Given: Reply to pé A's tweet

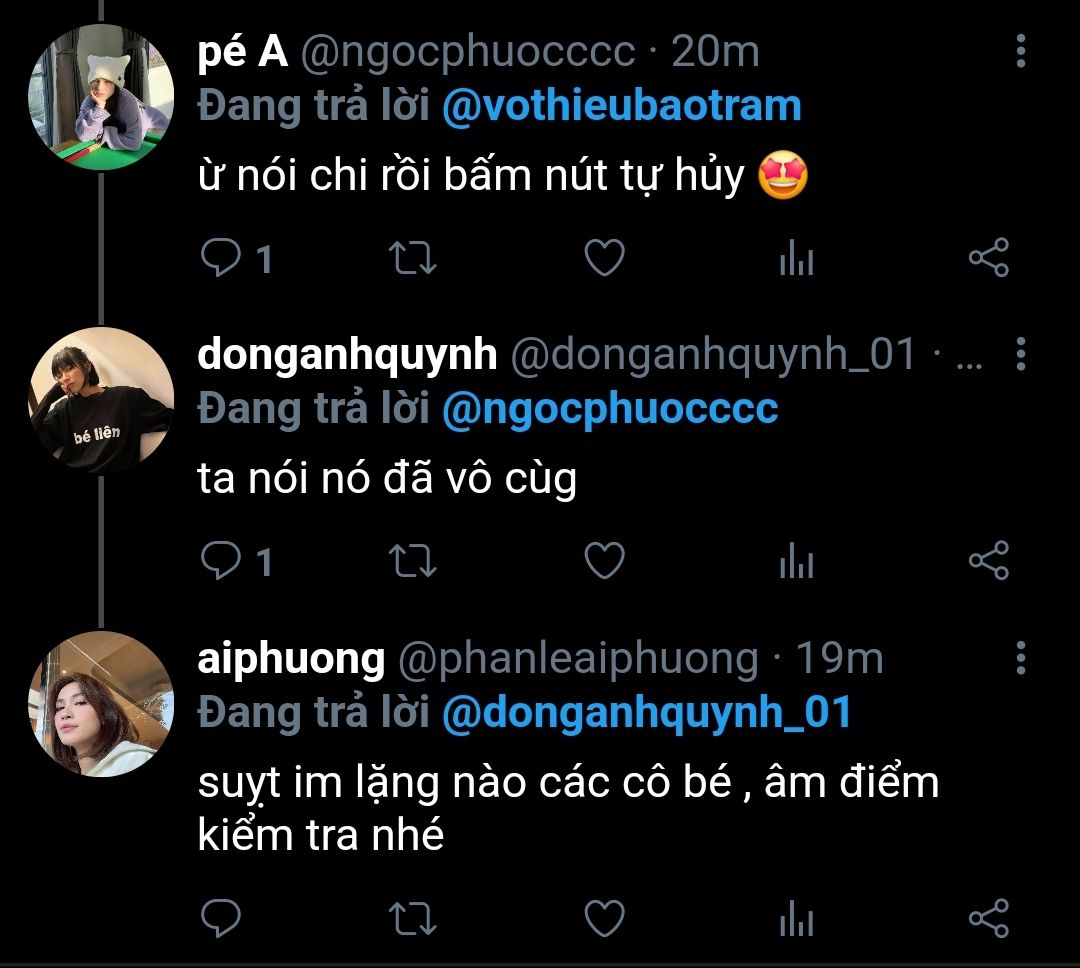Looking at the screenshot, I should [219, 260].
